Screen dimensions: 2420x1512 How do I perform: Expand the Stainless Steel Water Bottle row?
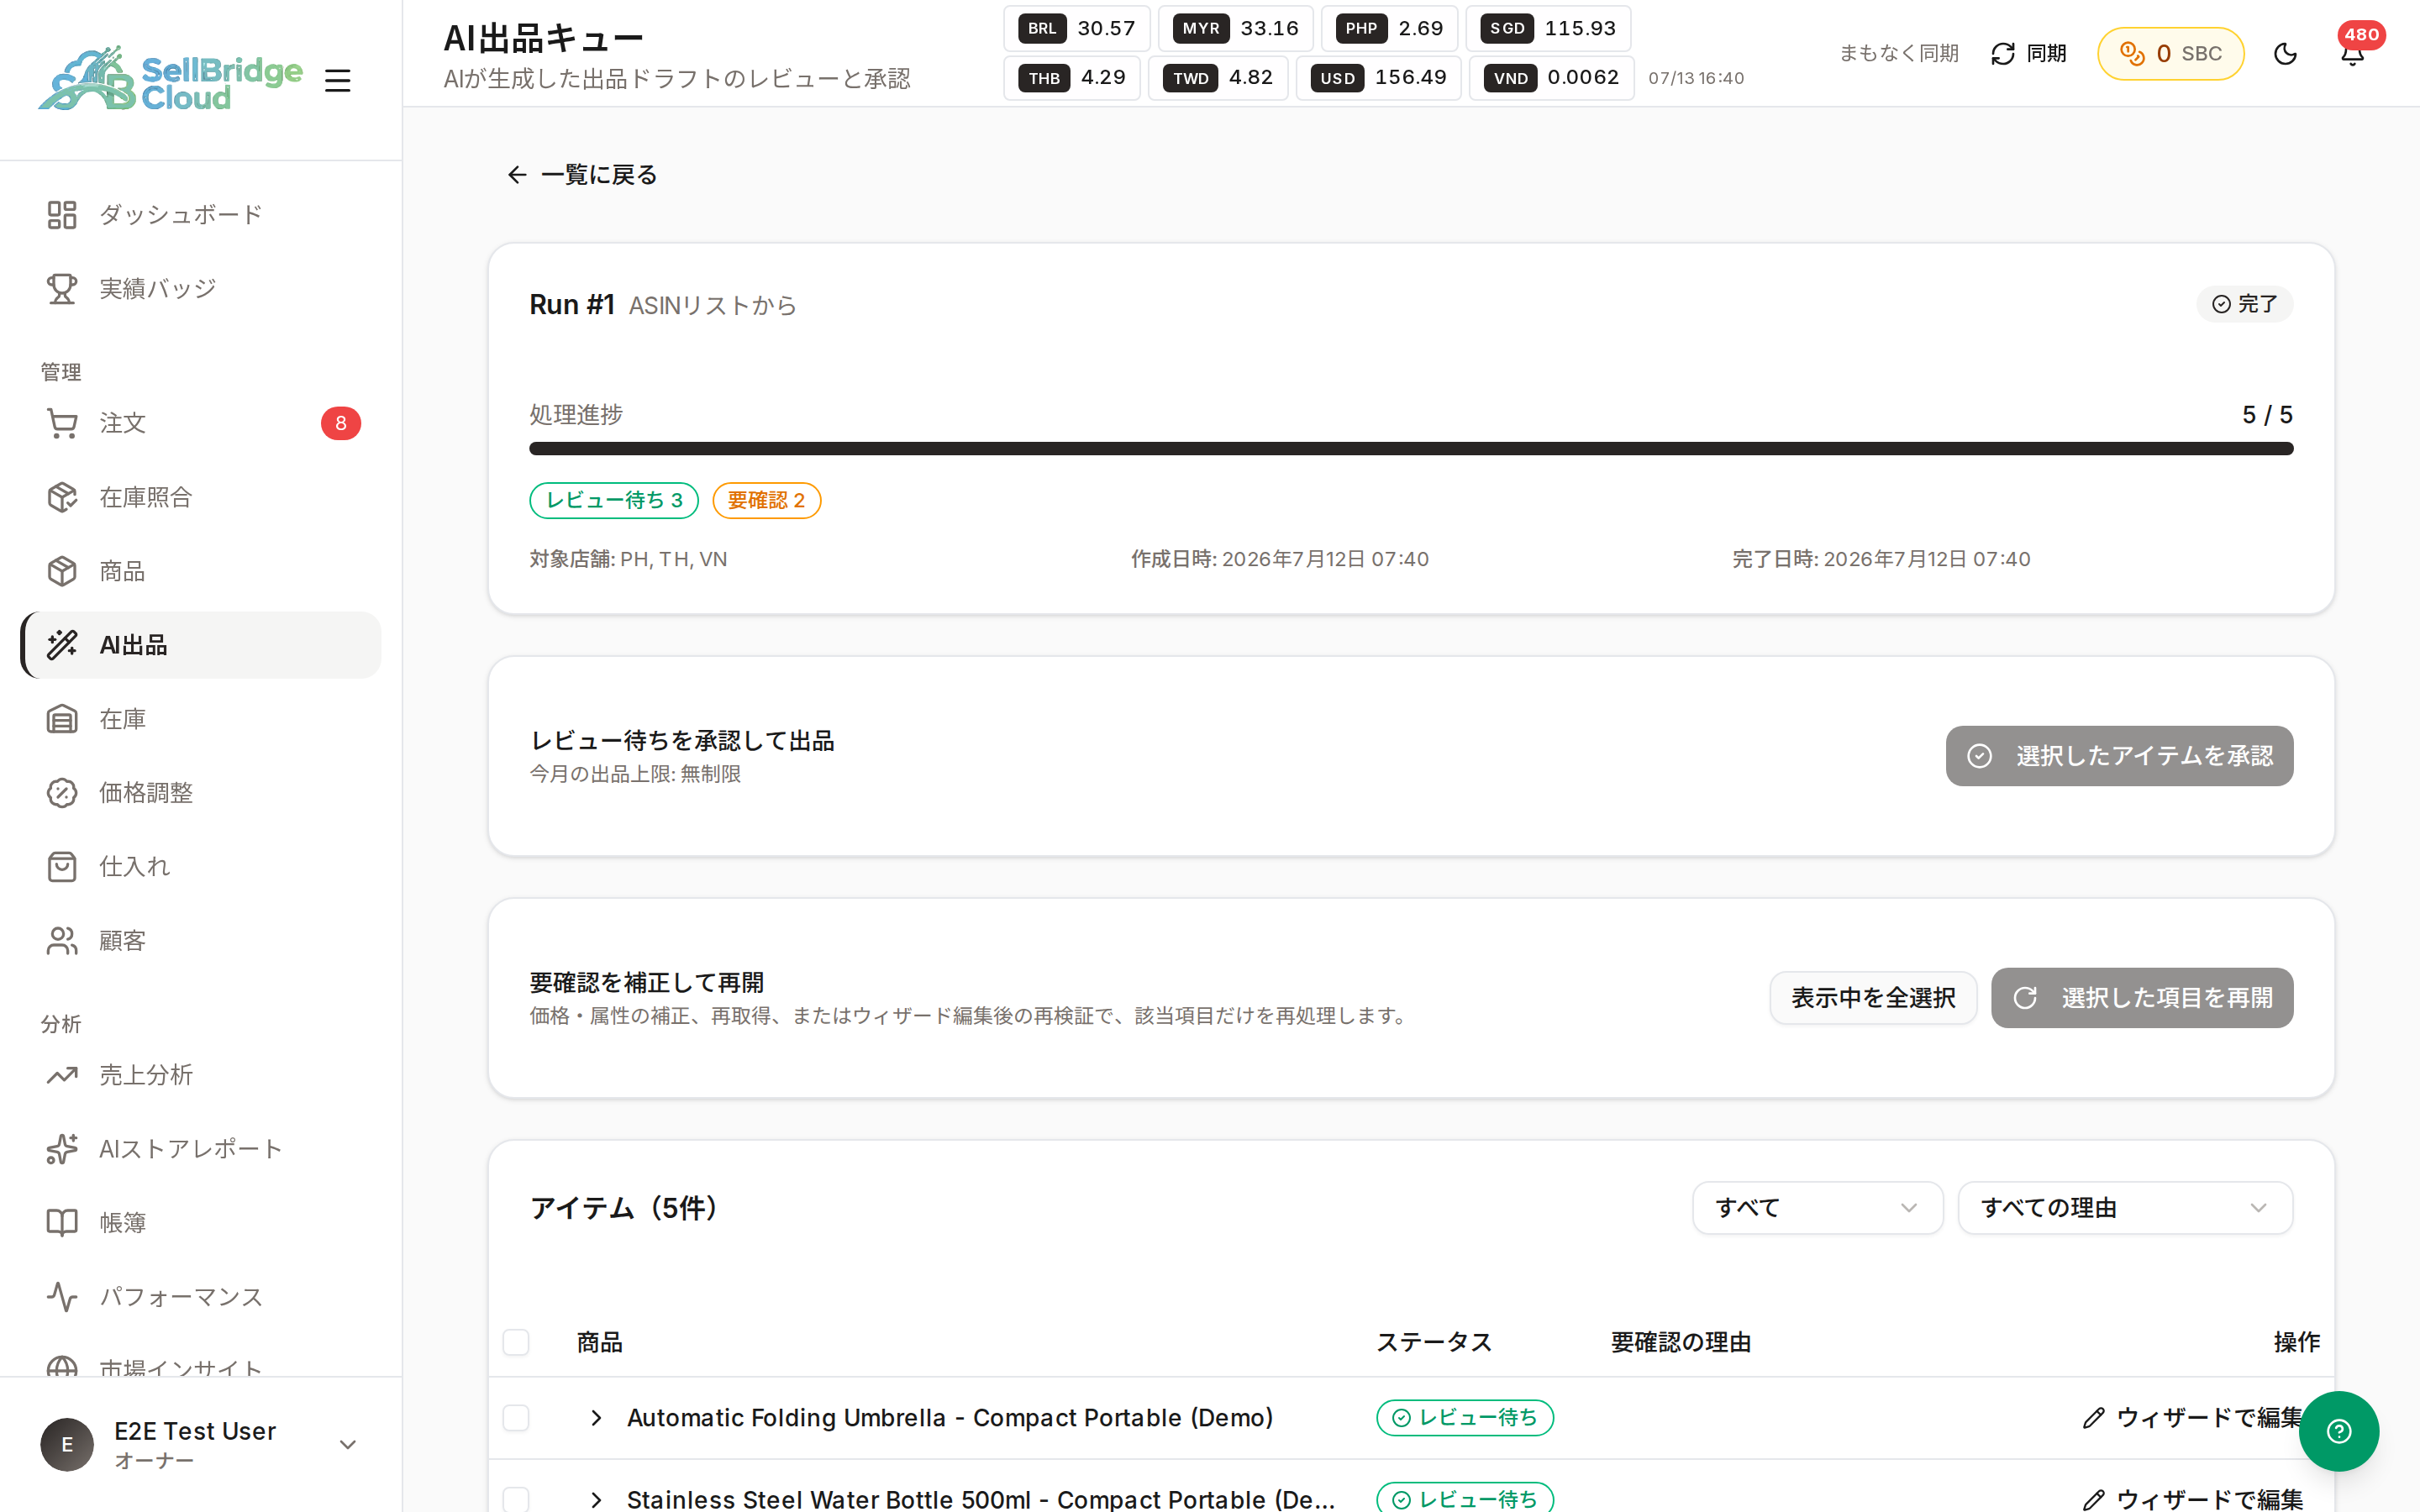pos(596,1499)
